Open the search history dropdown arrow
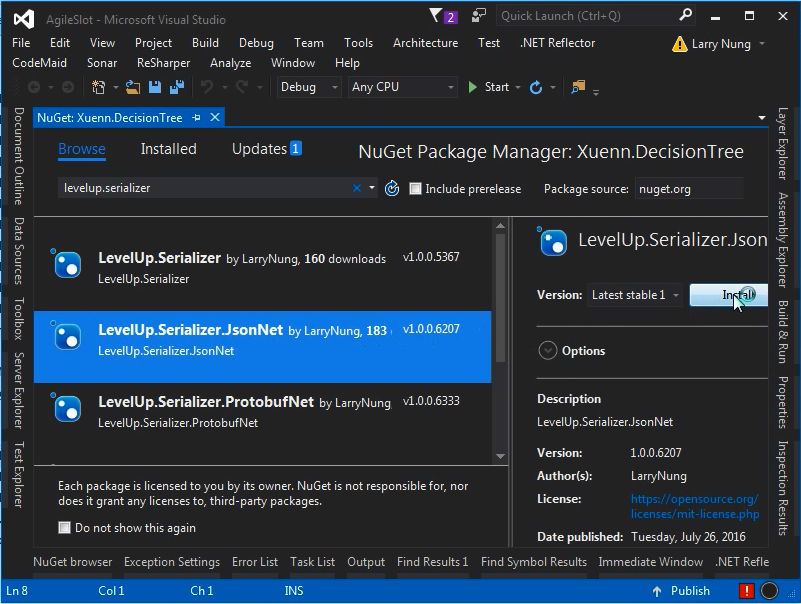The height and width of the screenshot is (604, 801). (x=372, y=188)
